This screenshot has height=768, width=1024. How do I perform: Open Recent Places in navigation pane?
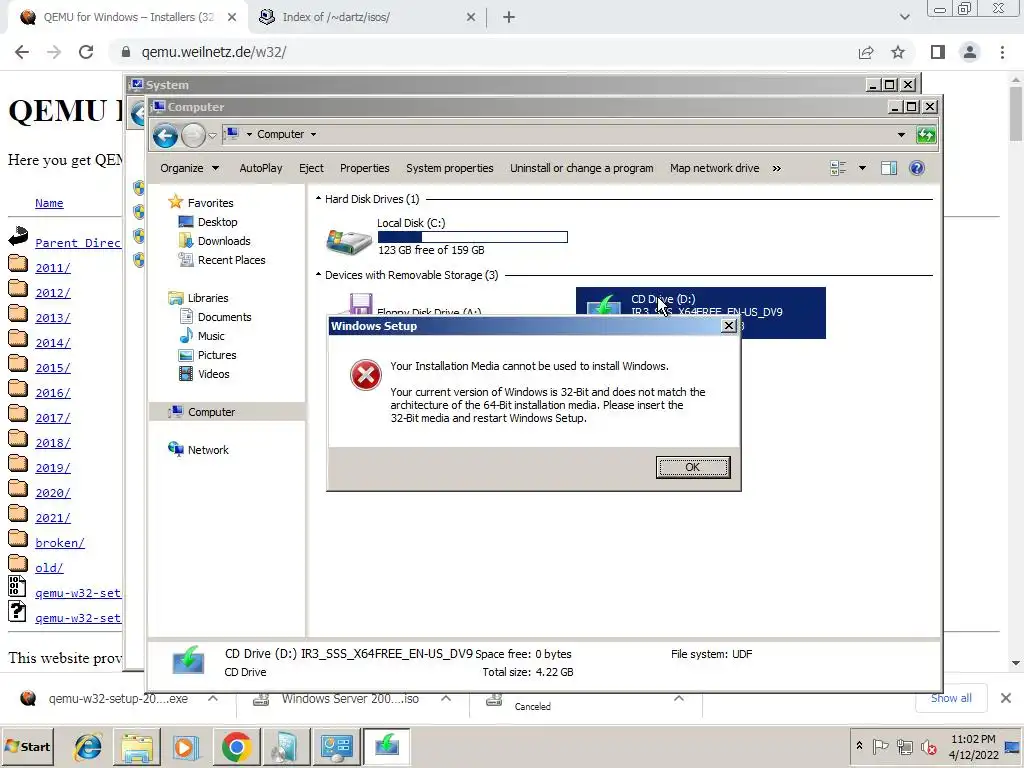pos(232,260)
